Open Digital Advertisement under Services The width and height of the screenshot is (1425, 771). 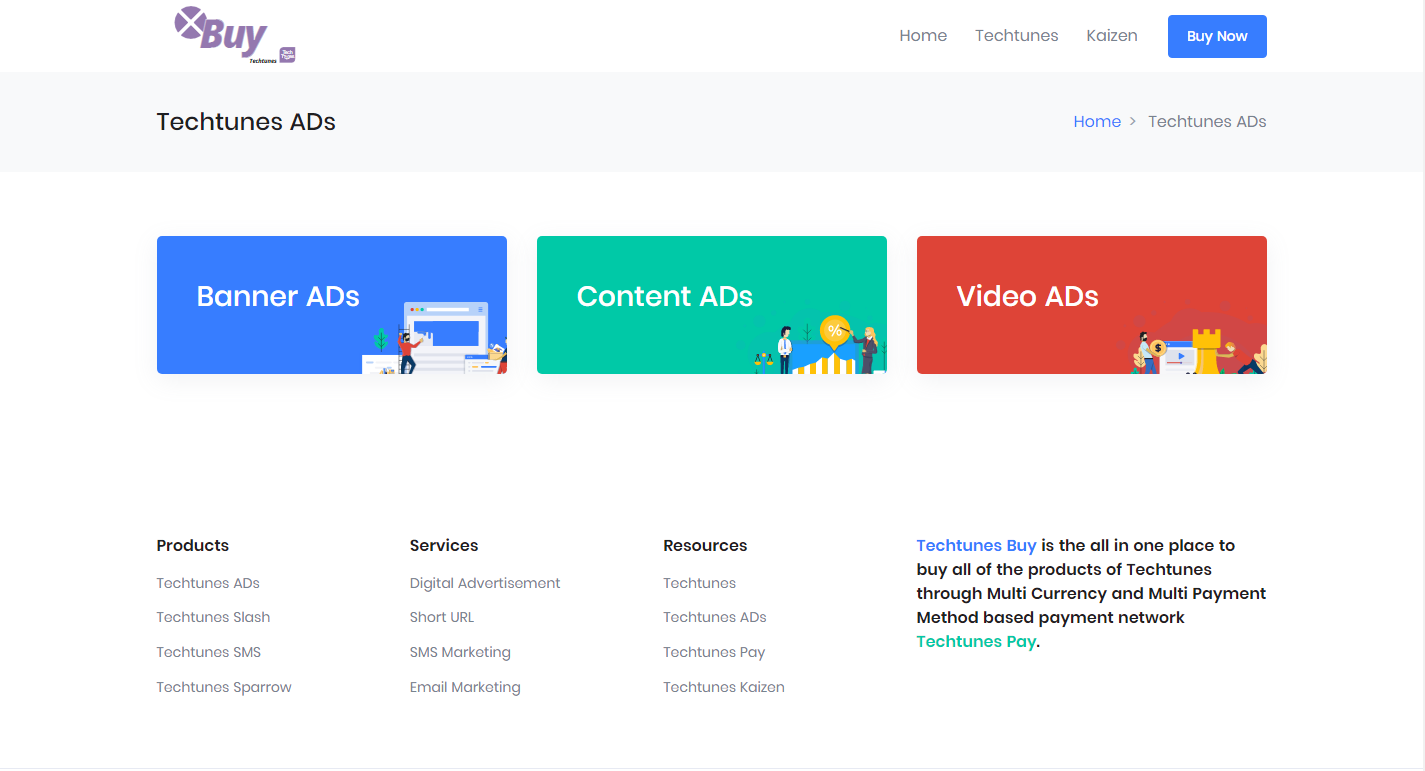pyautogui.click(x=485, y=583)
